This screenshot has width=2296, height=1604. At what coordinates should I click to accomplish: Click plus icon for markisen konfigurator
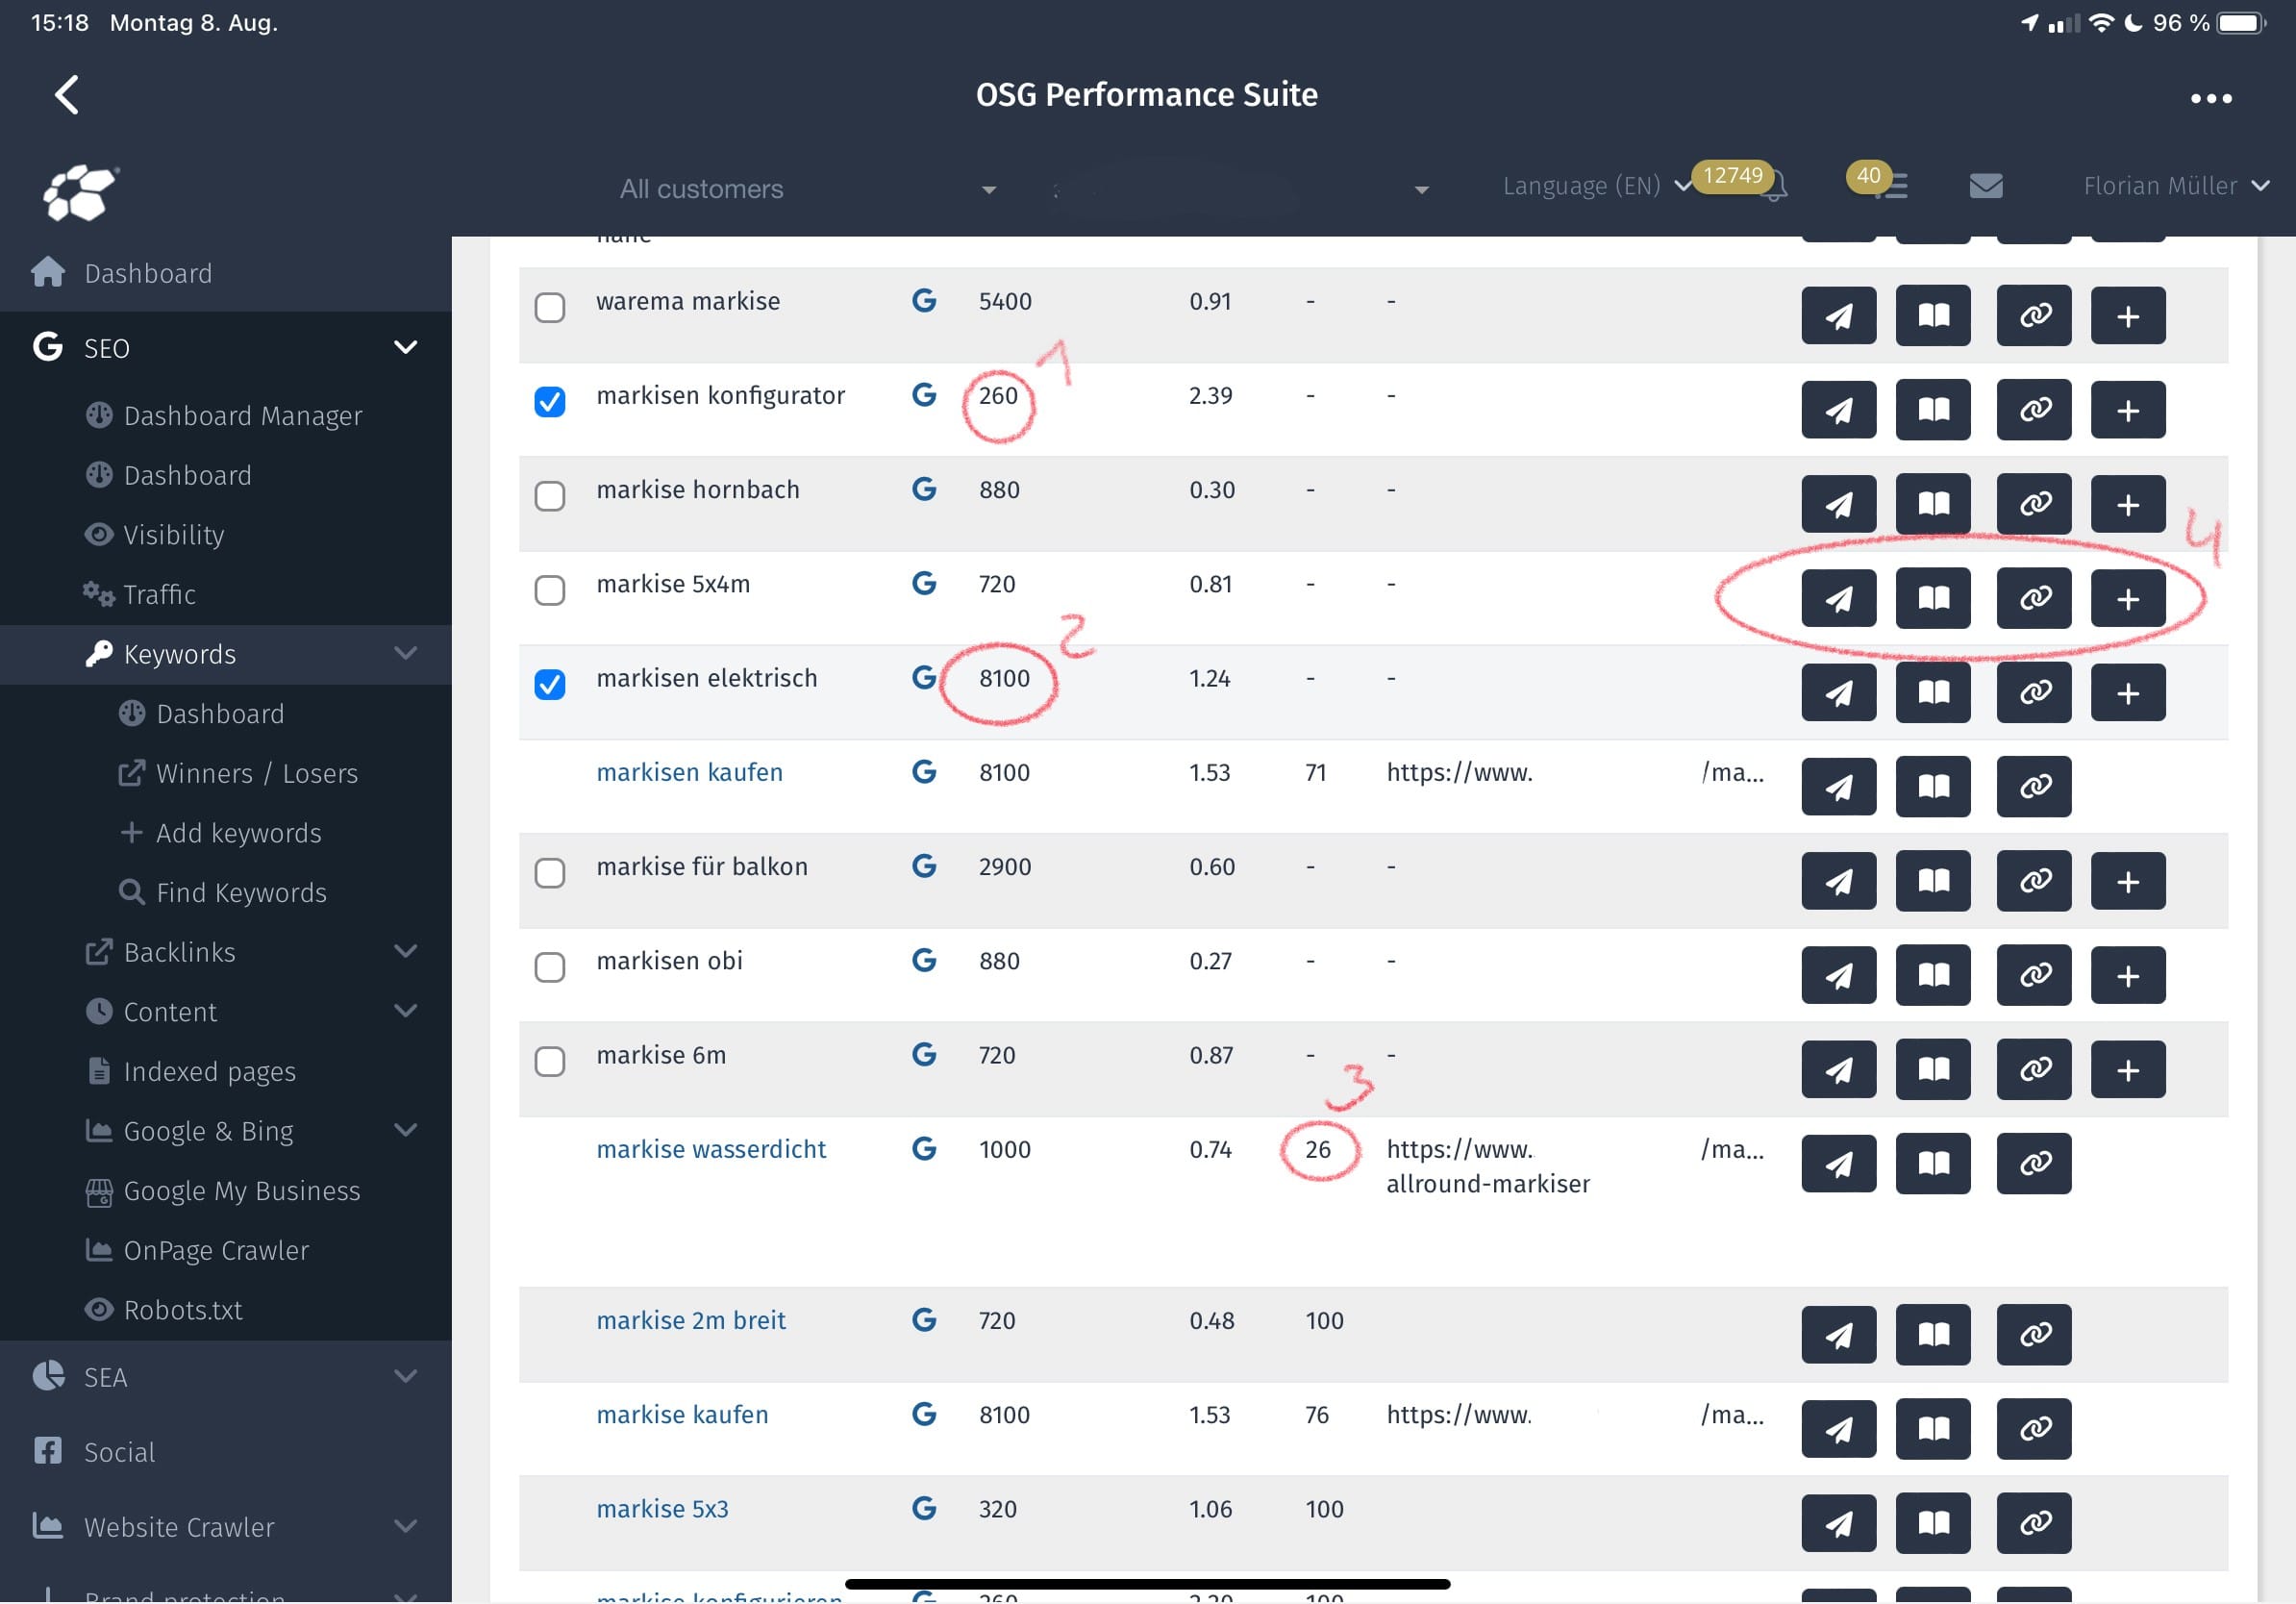click(x=2127, y=410)
